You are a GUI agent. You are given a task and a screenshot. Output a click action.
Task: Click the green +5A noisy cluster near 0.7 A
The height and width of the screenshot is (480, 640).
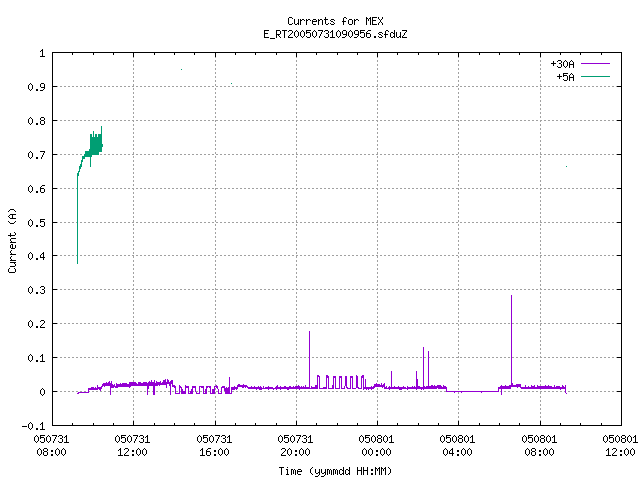(94, 146)
